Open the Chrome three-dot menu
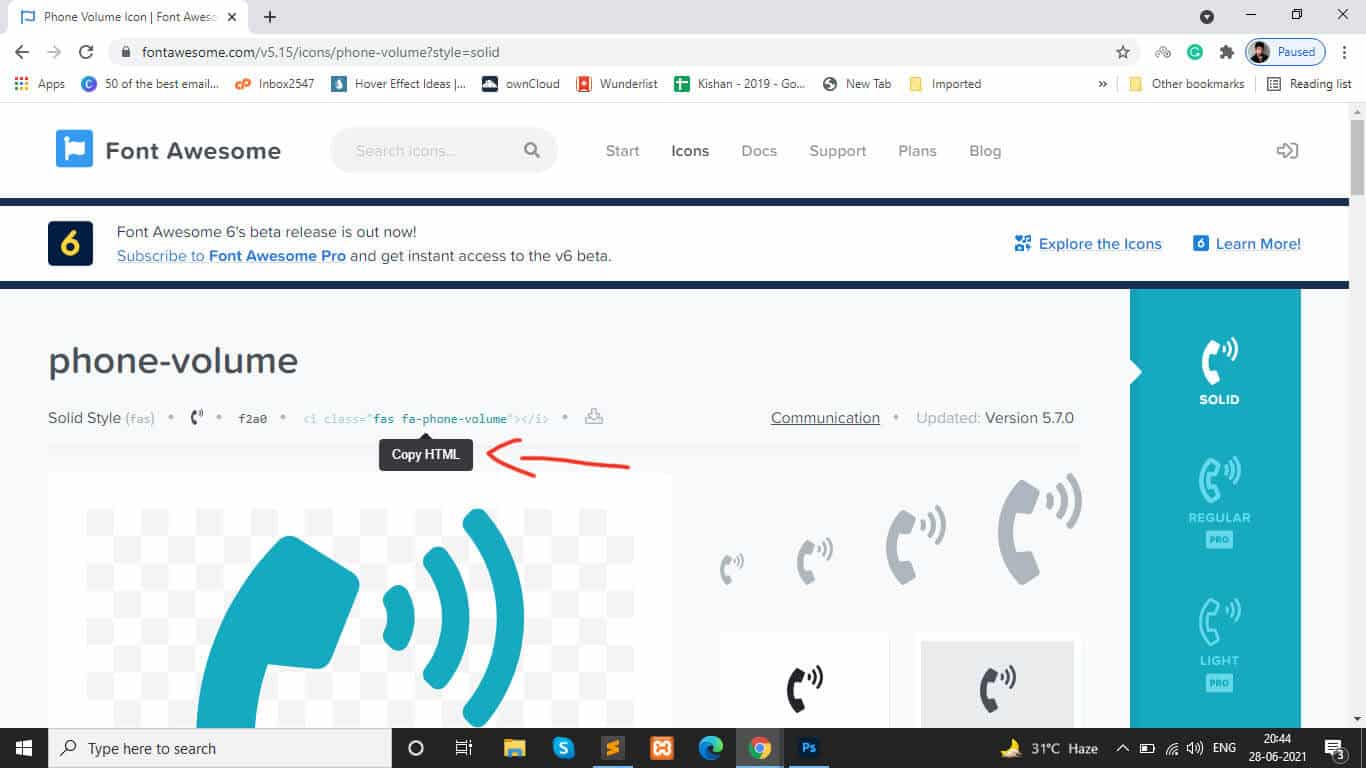Viewport: 1366px width, 768px height. (1346, 51)
